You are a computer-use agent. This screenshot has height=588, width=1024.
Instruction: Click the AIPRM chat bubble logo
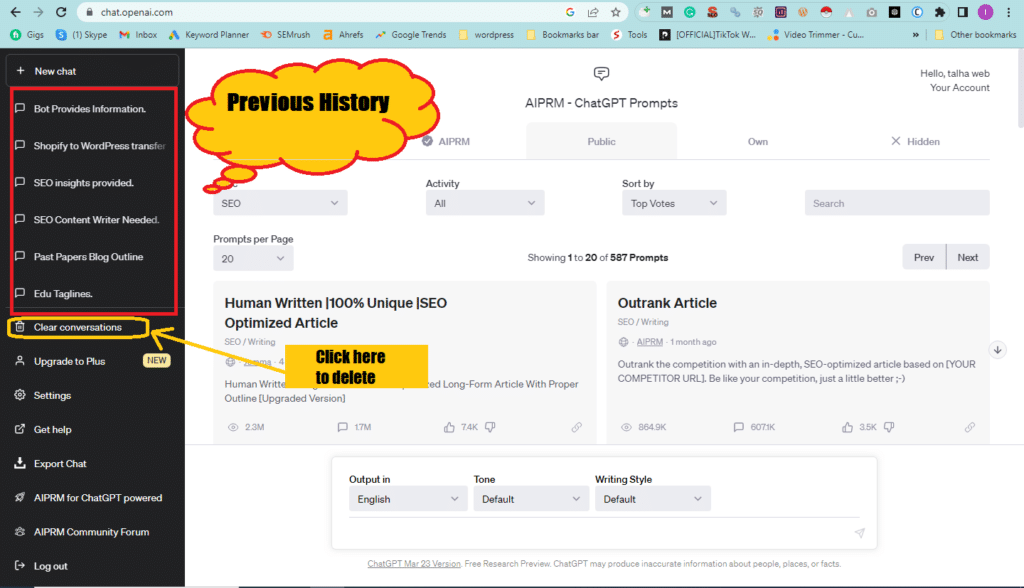coord(601,73)
